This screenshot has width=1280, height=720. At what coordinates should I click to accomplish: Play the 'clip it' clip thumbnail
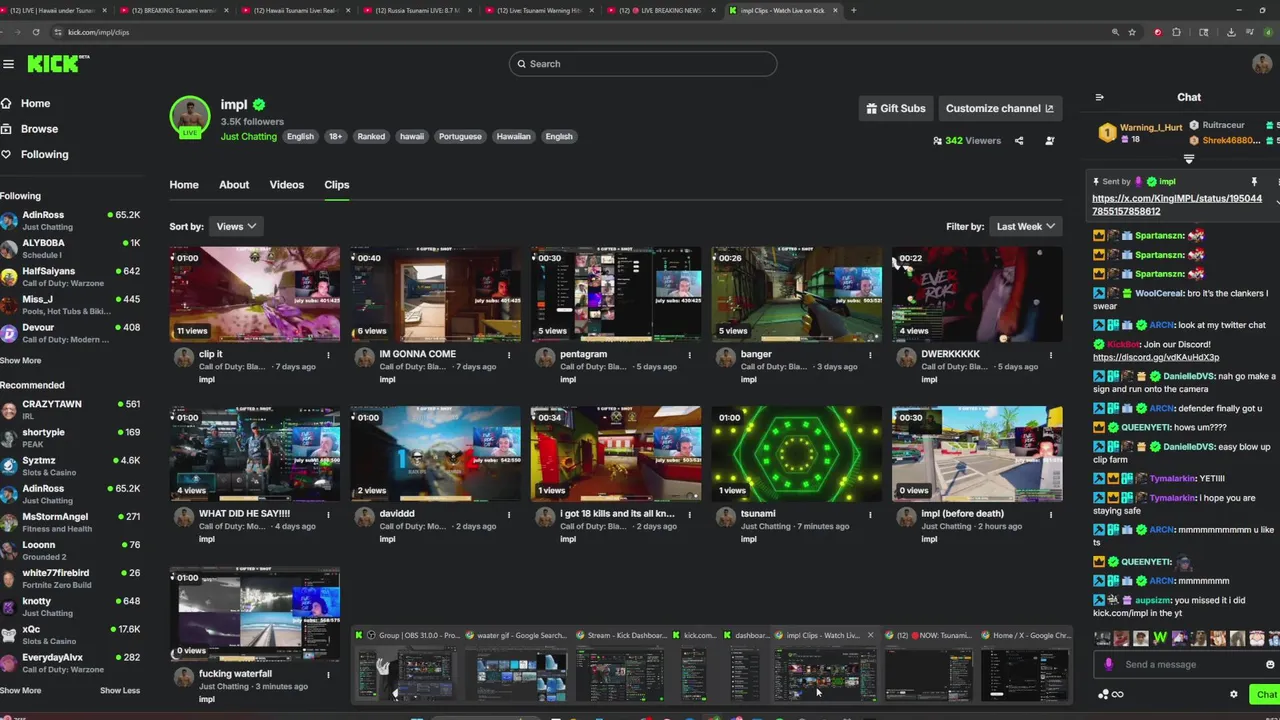(255, 294)
